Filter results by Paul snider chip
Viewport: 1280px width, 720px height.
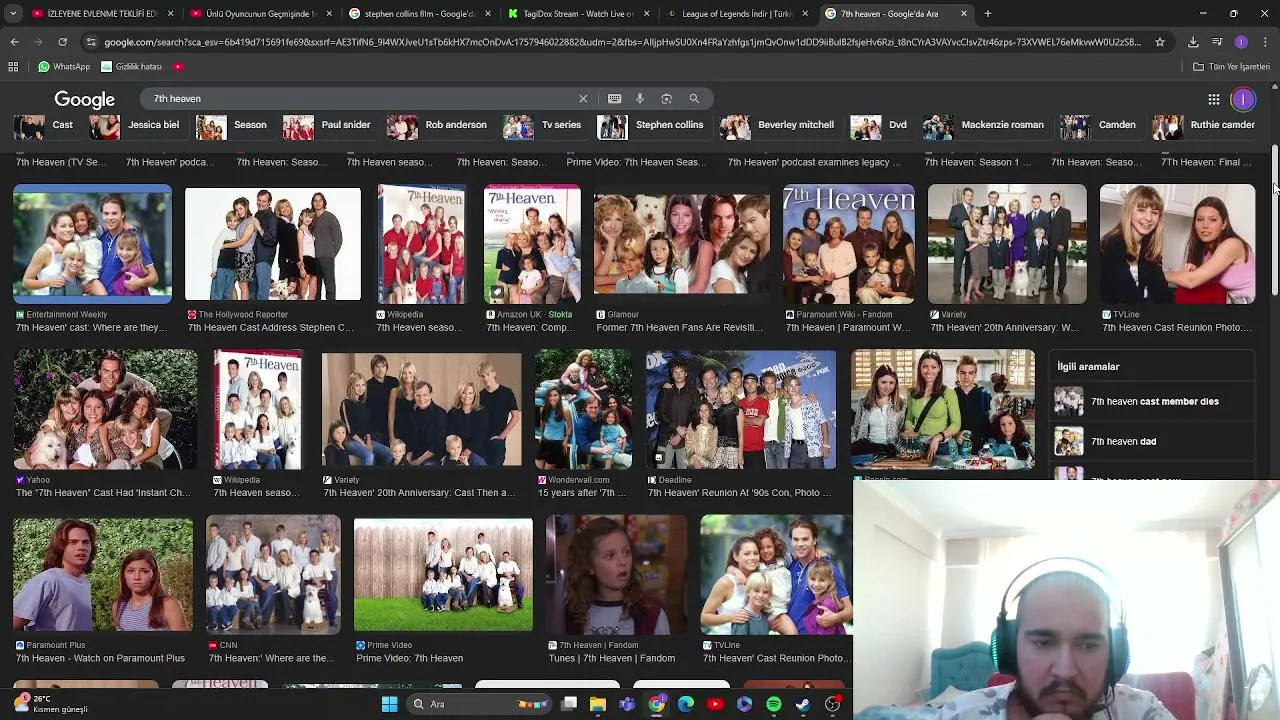(x=328, y=125)
